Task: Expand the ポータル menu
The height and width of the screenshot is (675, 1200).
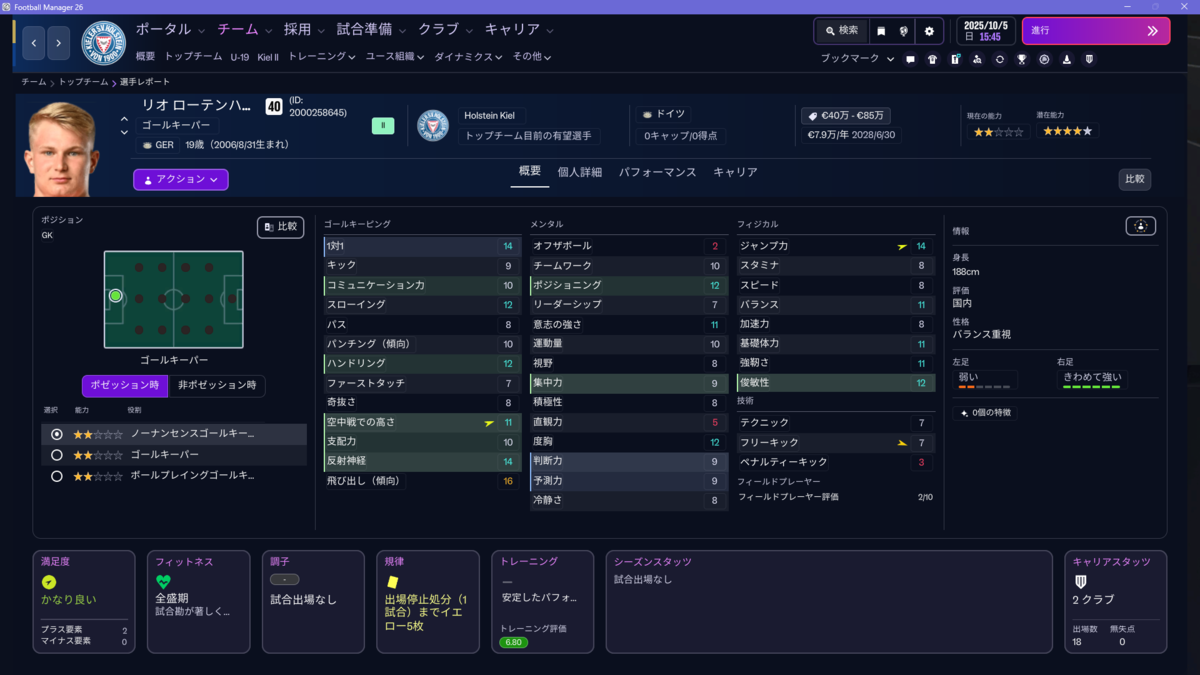Action: coord(170,30)
